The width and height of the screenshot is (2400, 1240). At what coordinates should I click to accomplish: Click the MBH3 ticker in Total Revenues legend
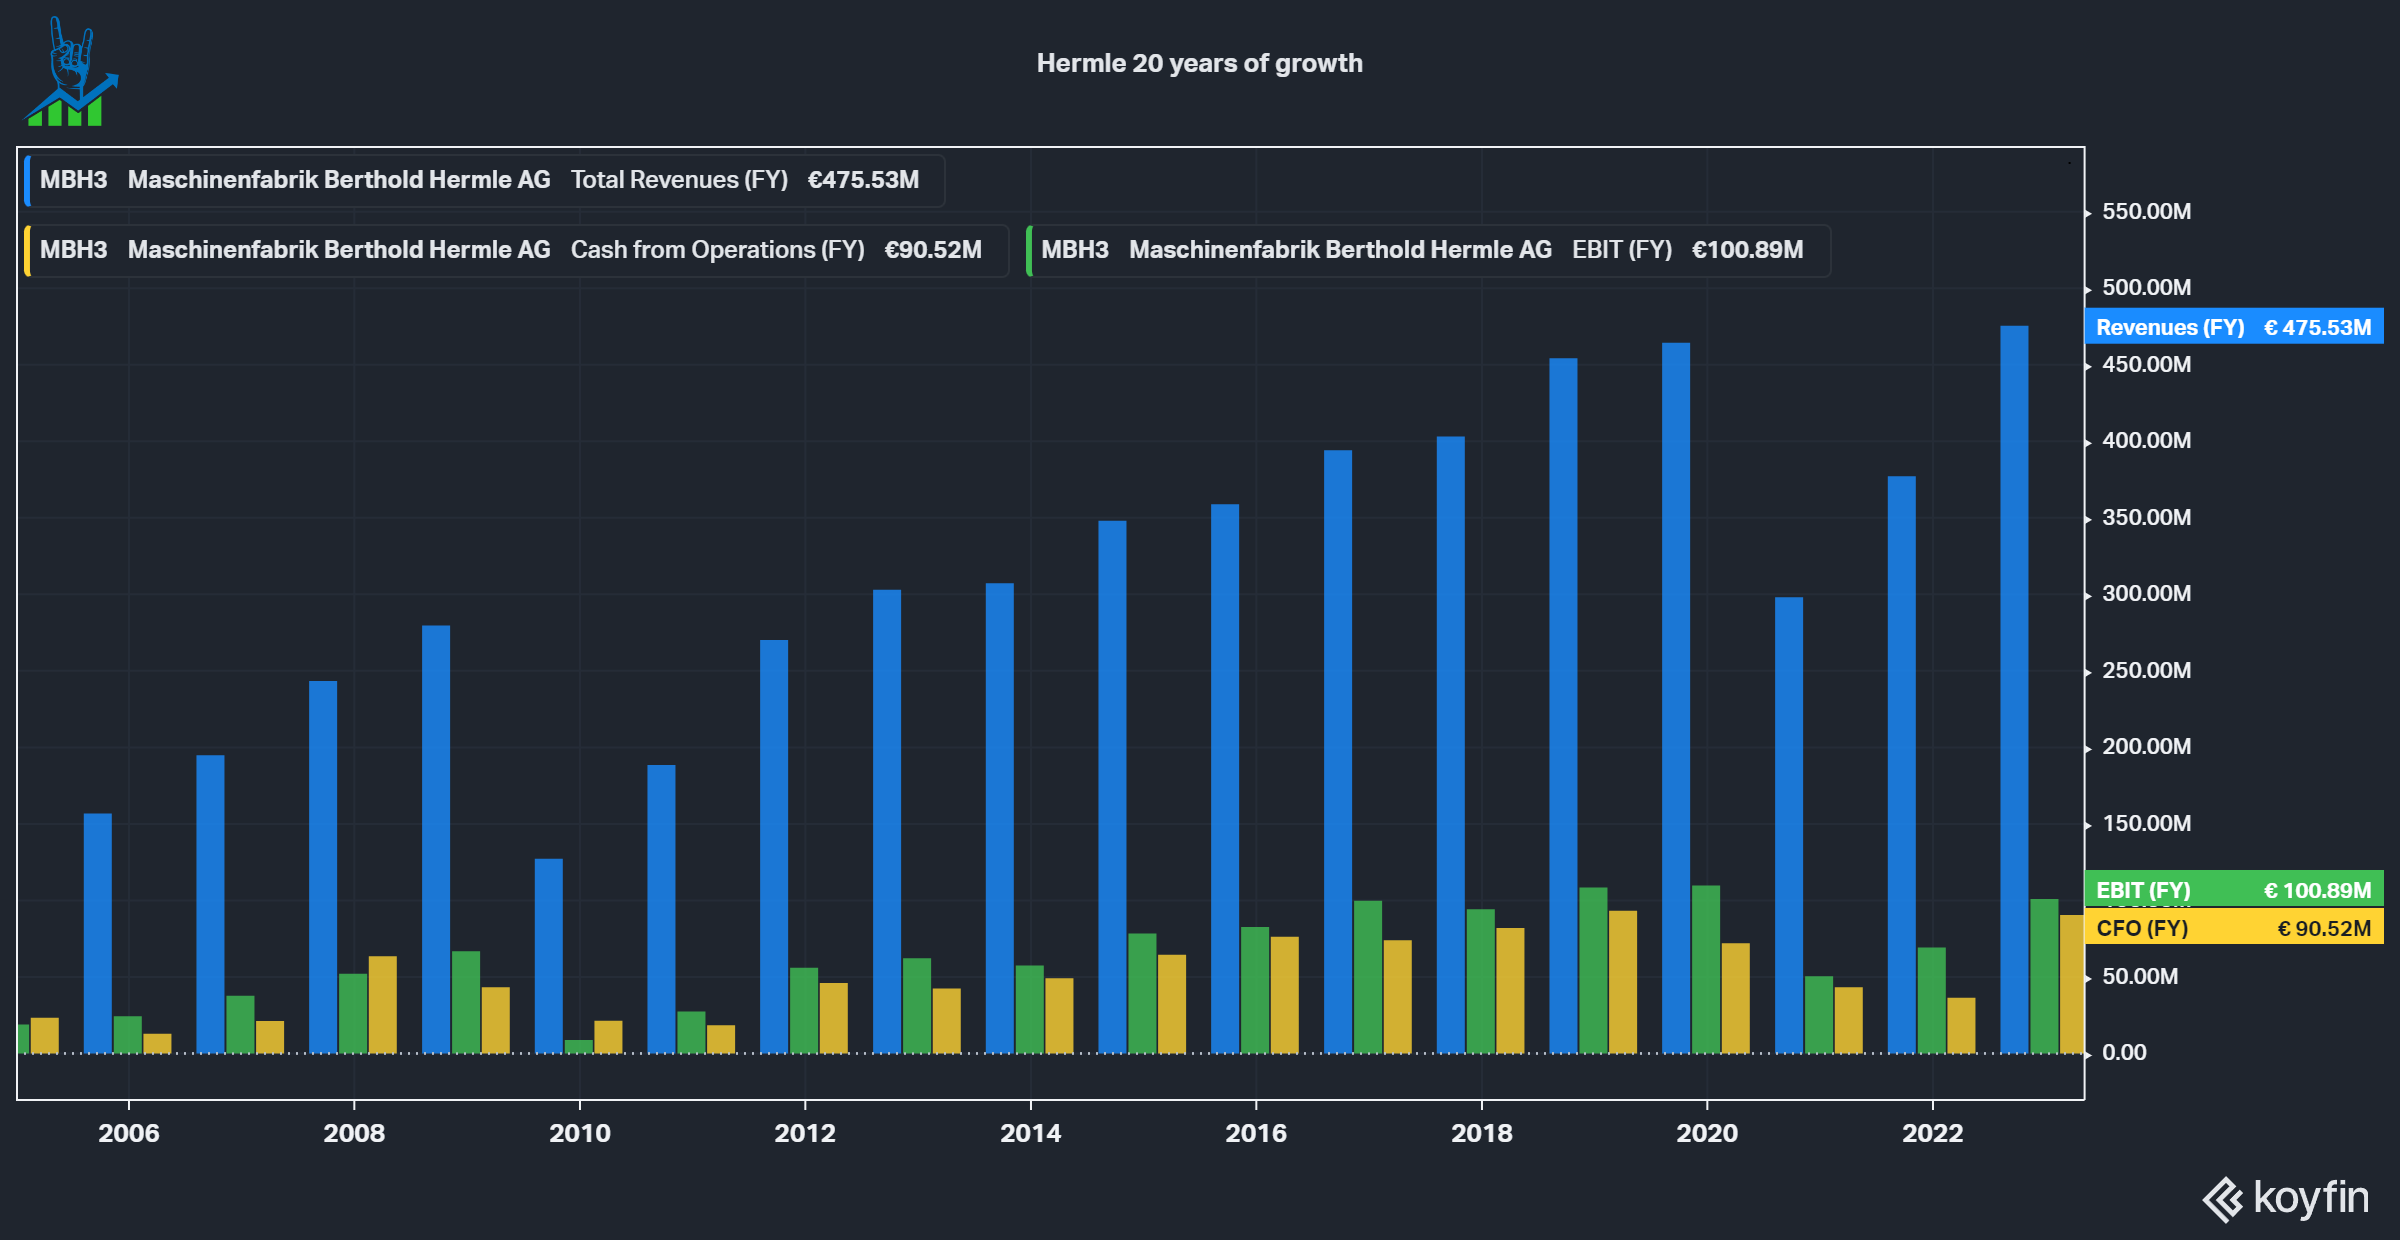(x=73, y=180)
